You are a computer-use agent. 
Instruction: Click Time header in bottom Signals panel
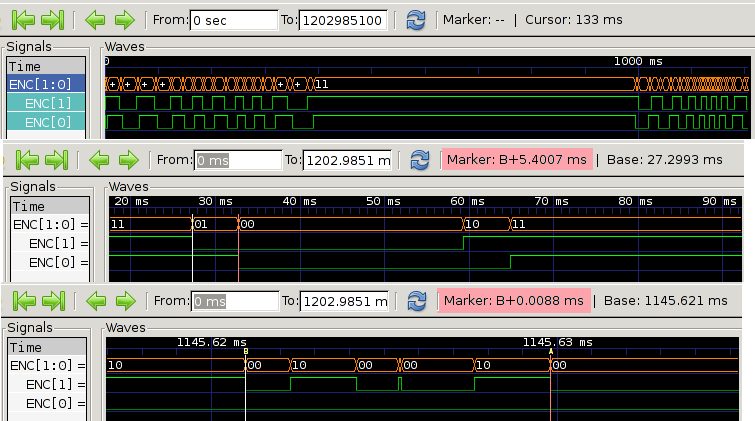pyautogui.click(x=47, y=347)
